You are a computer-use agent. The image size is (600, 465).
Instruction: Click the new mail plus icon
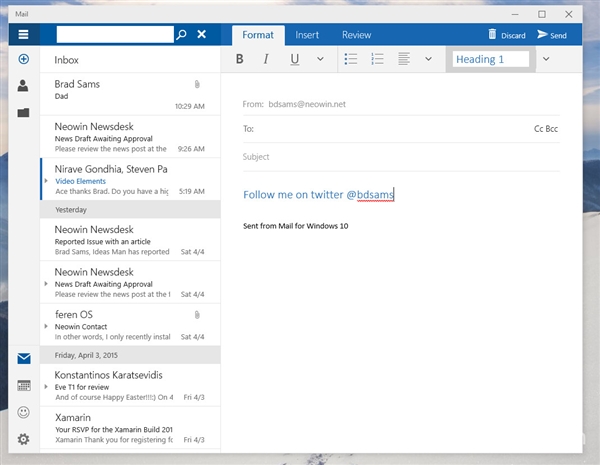[23, 59]
